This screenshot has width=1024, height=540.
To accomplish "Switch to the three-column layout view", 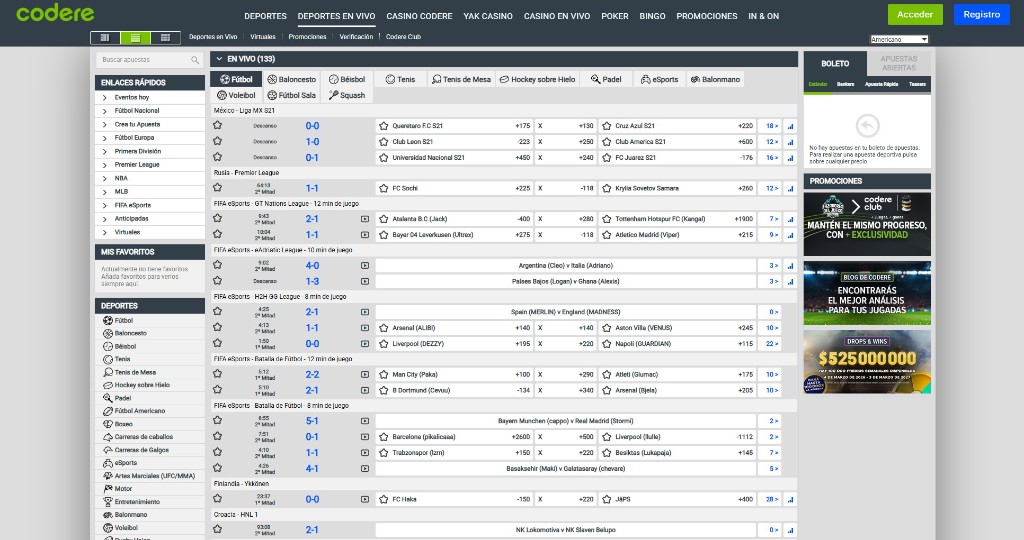I will click(164, 37).
